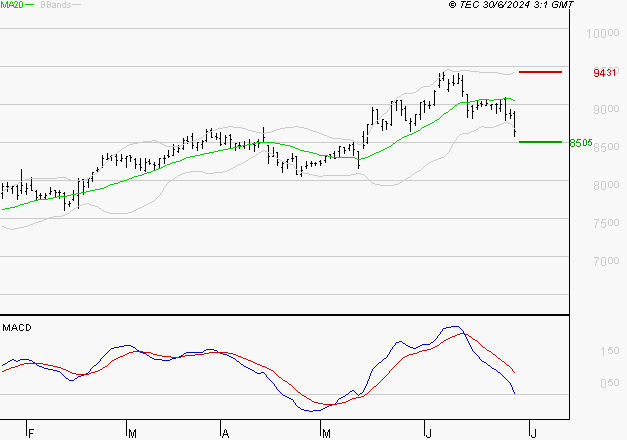Click the 150 MACD axis label

[610, 351]
